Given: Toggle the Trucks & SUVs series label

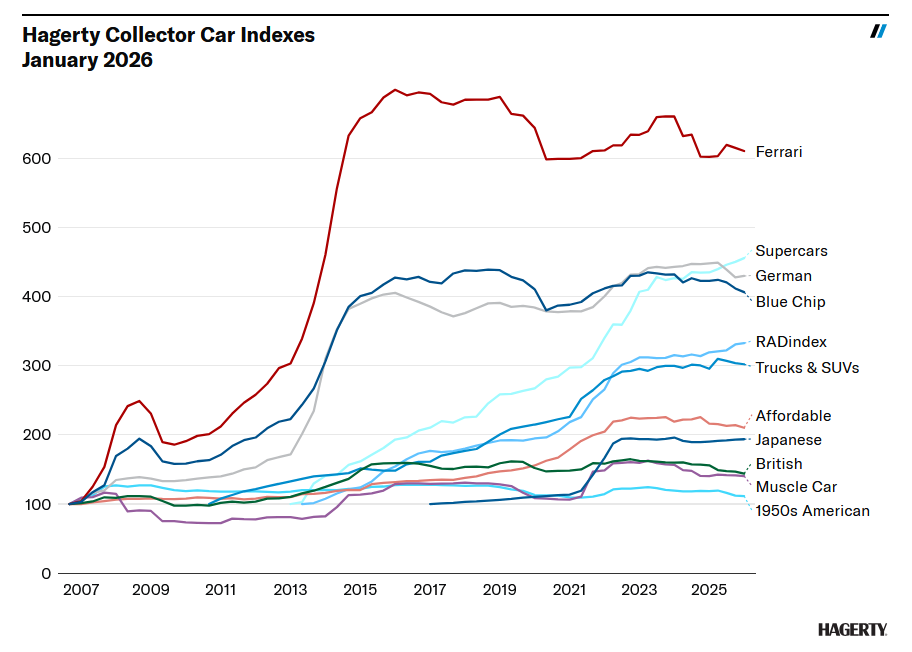Looking at the screenshot, I should point(807,368).
